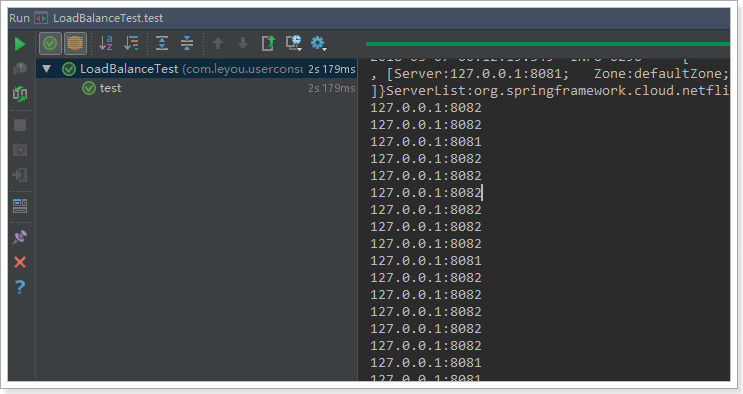Close the run tab with red X
This screenshot has width=743, height=394.
pyautogui.click(x=20, y=262)
